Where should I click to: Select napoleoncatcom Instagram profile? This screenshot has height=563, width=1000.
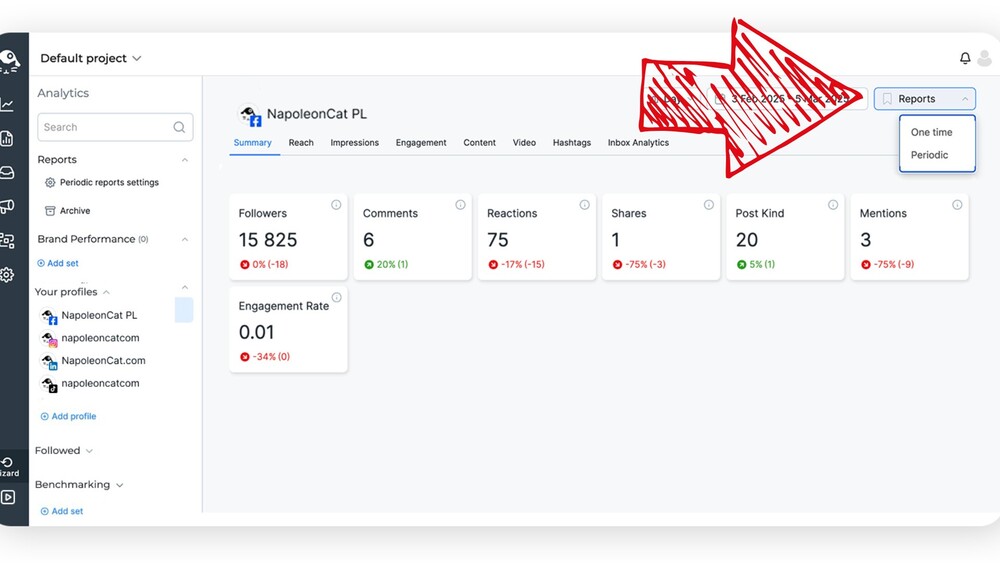[x=91, y=338]
